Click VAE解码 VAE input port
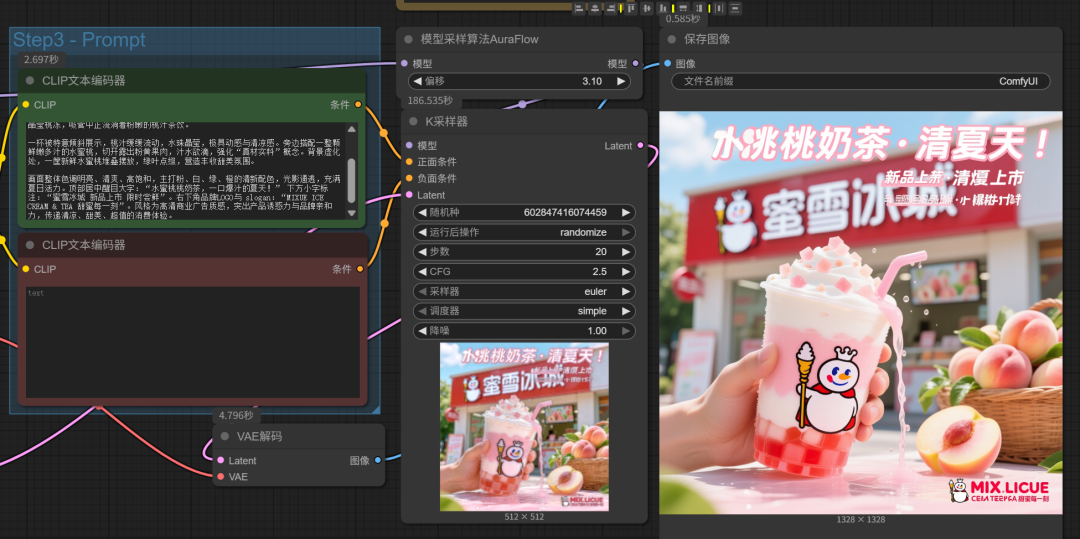This screenshot has width=1080, height=539. pyautogui.click(x=220, y=476)
